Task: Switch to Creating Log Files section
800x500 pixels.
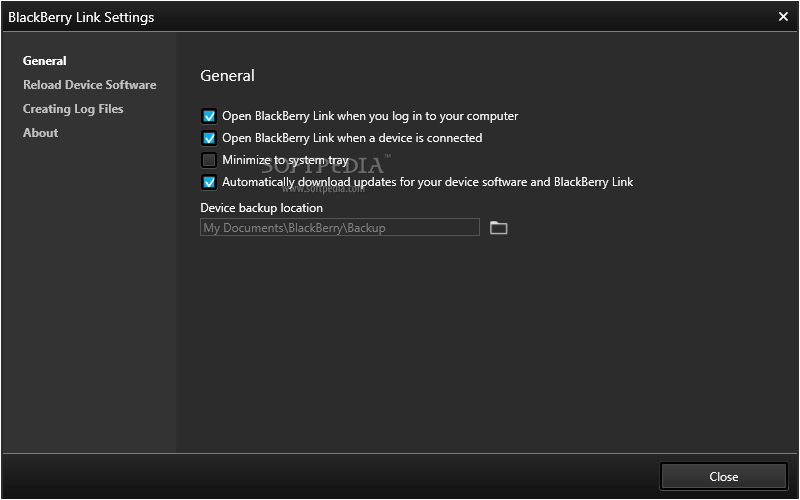Action: 73,109
